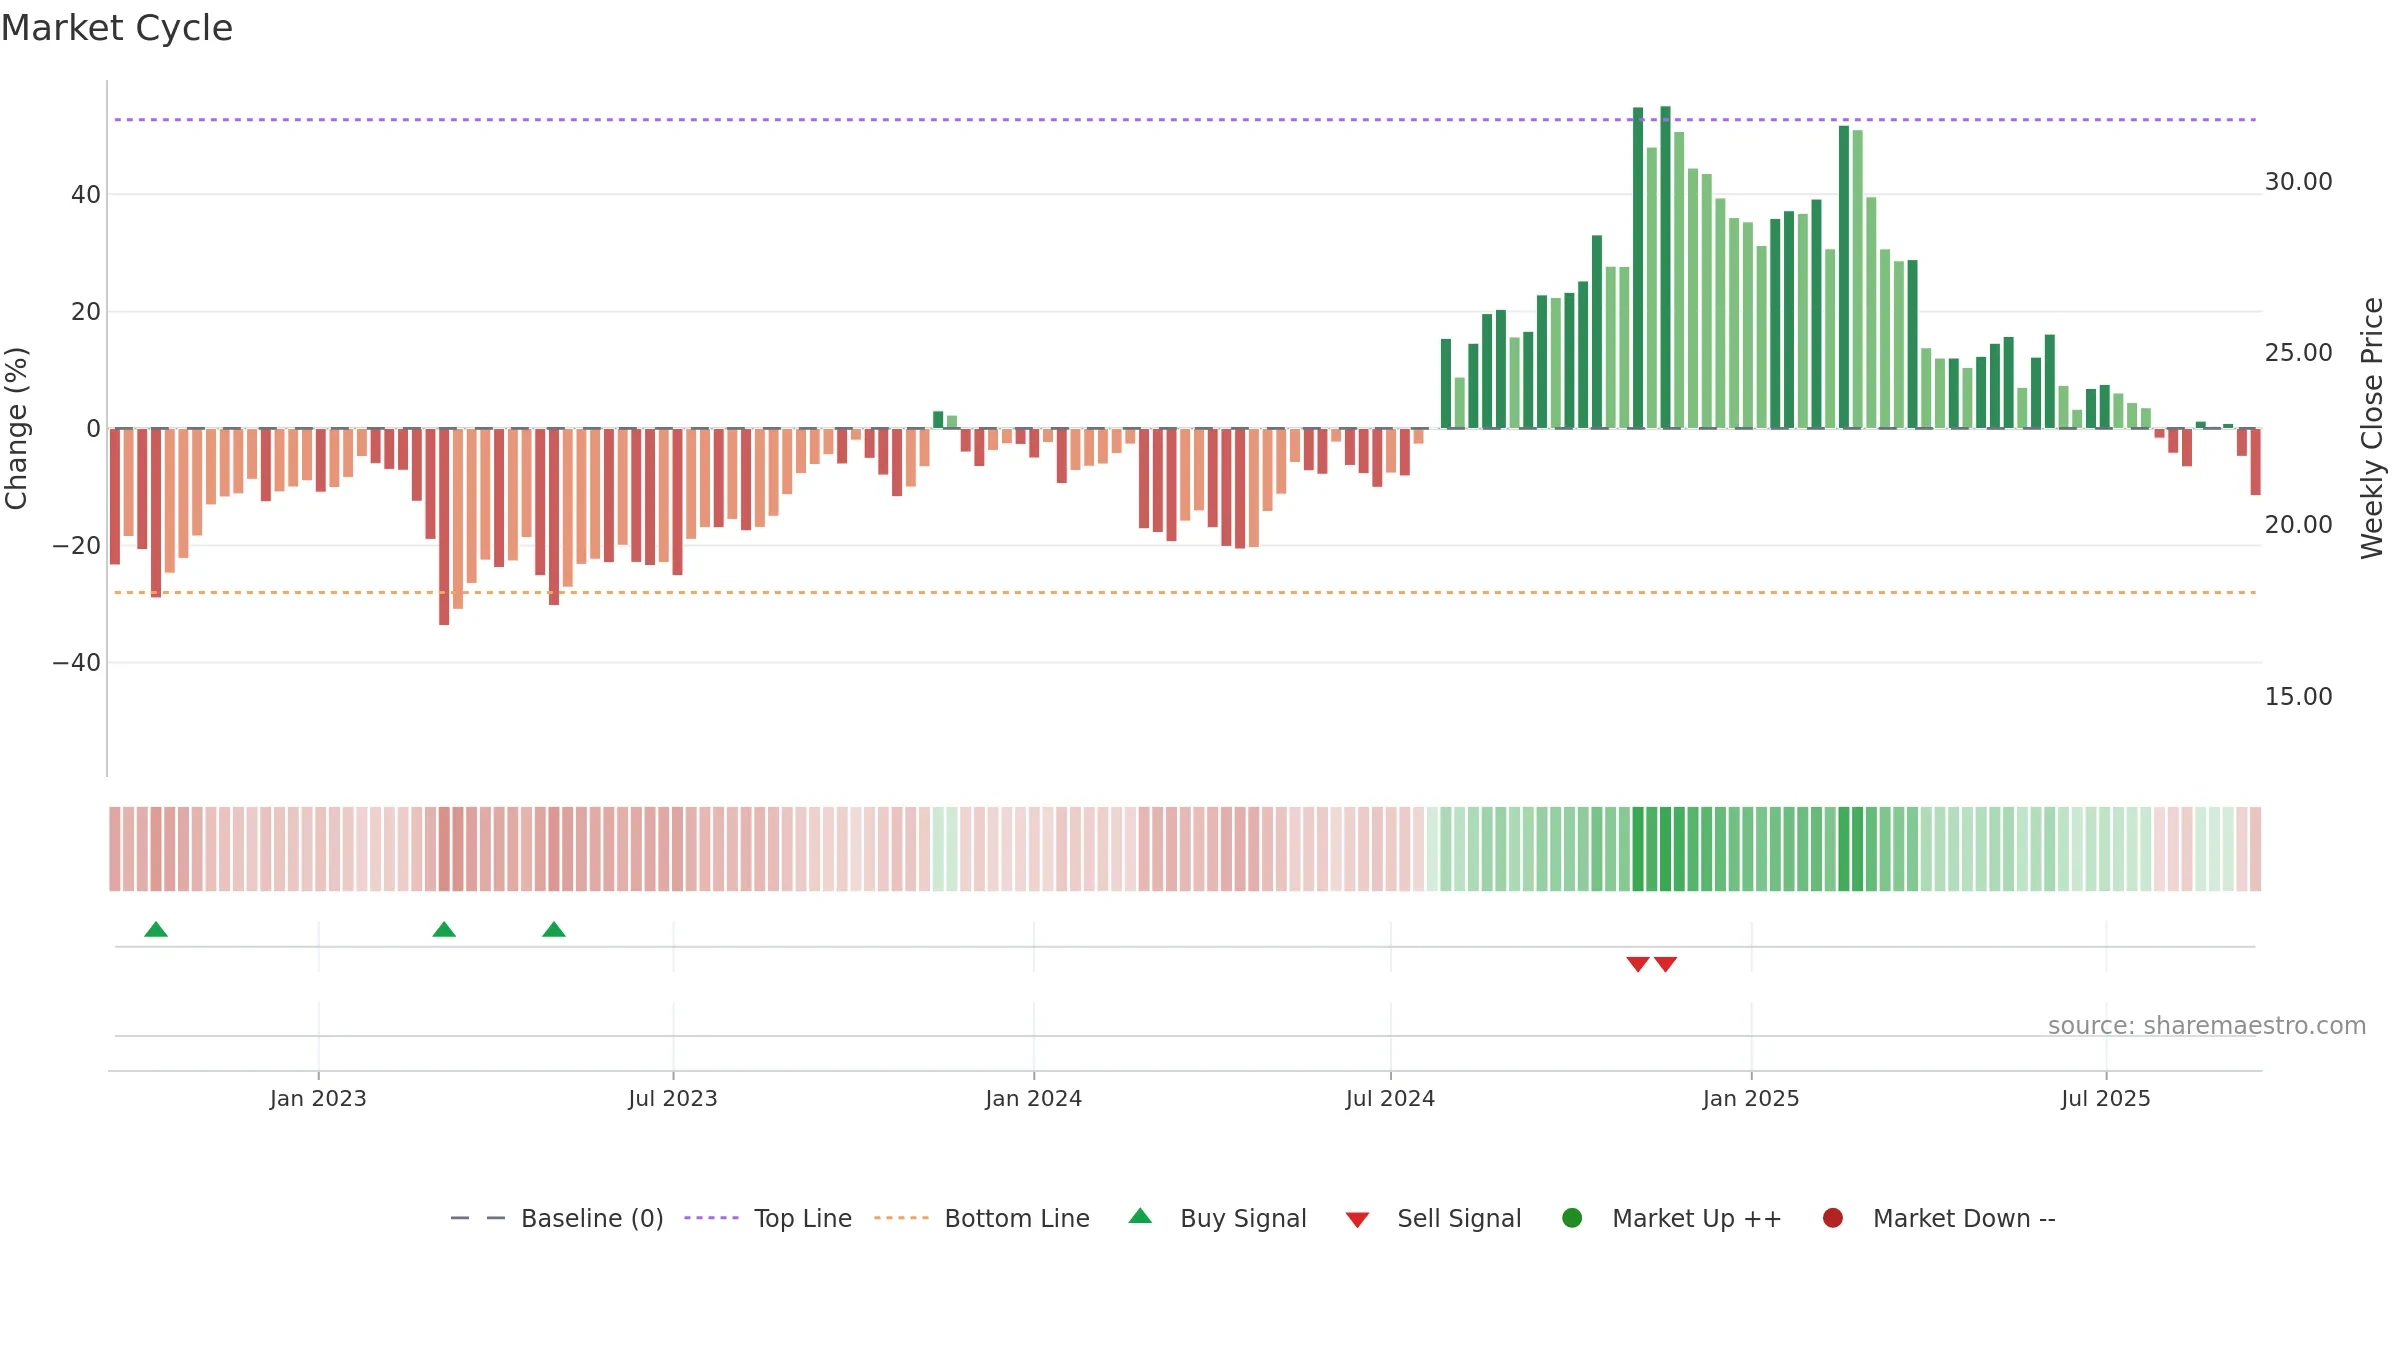
Task: Click the −20 change axis label
Action: (x=77, y=546)
